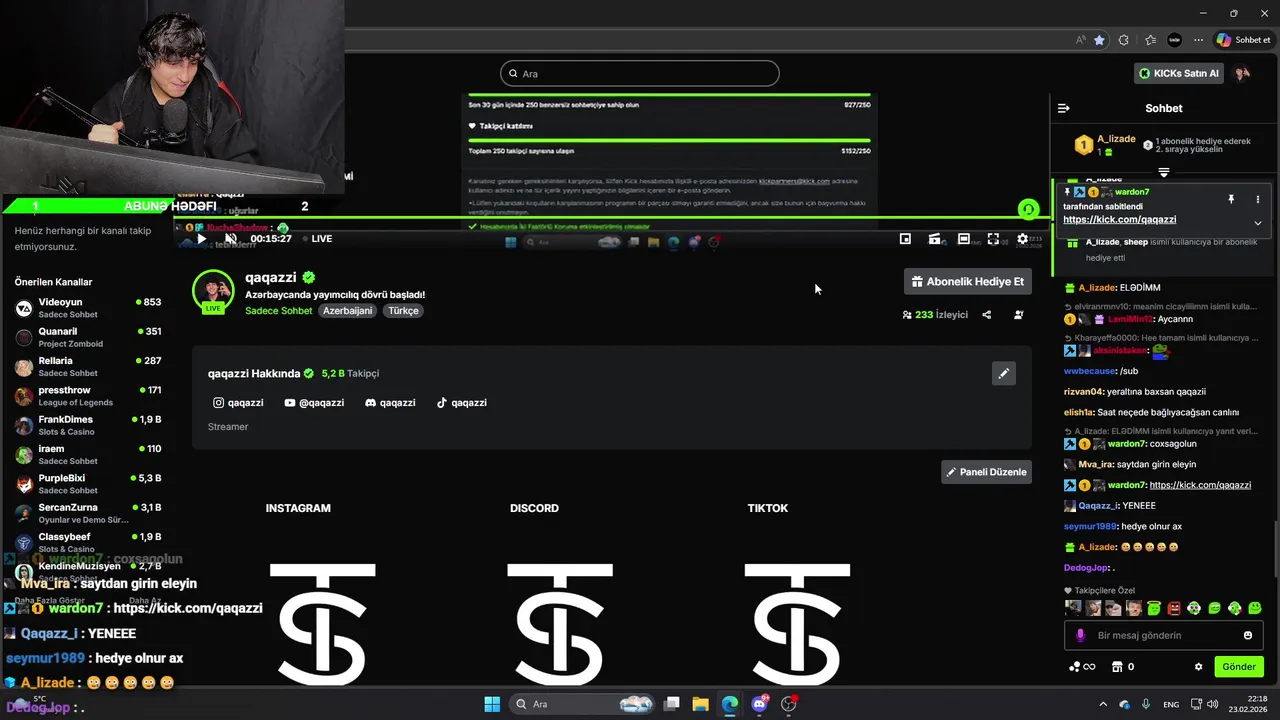Open channel points infinity icon
This screenshot has height=720, width=1280.
1082,667
